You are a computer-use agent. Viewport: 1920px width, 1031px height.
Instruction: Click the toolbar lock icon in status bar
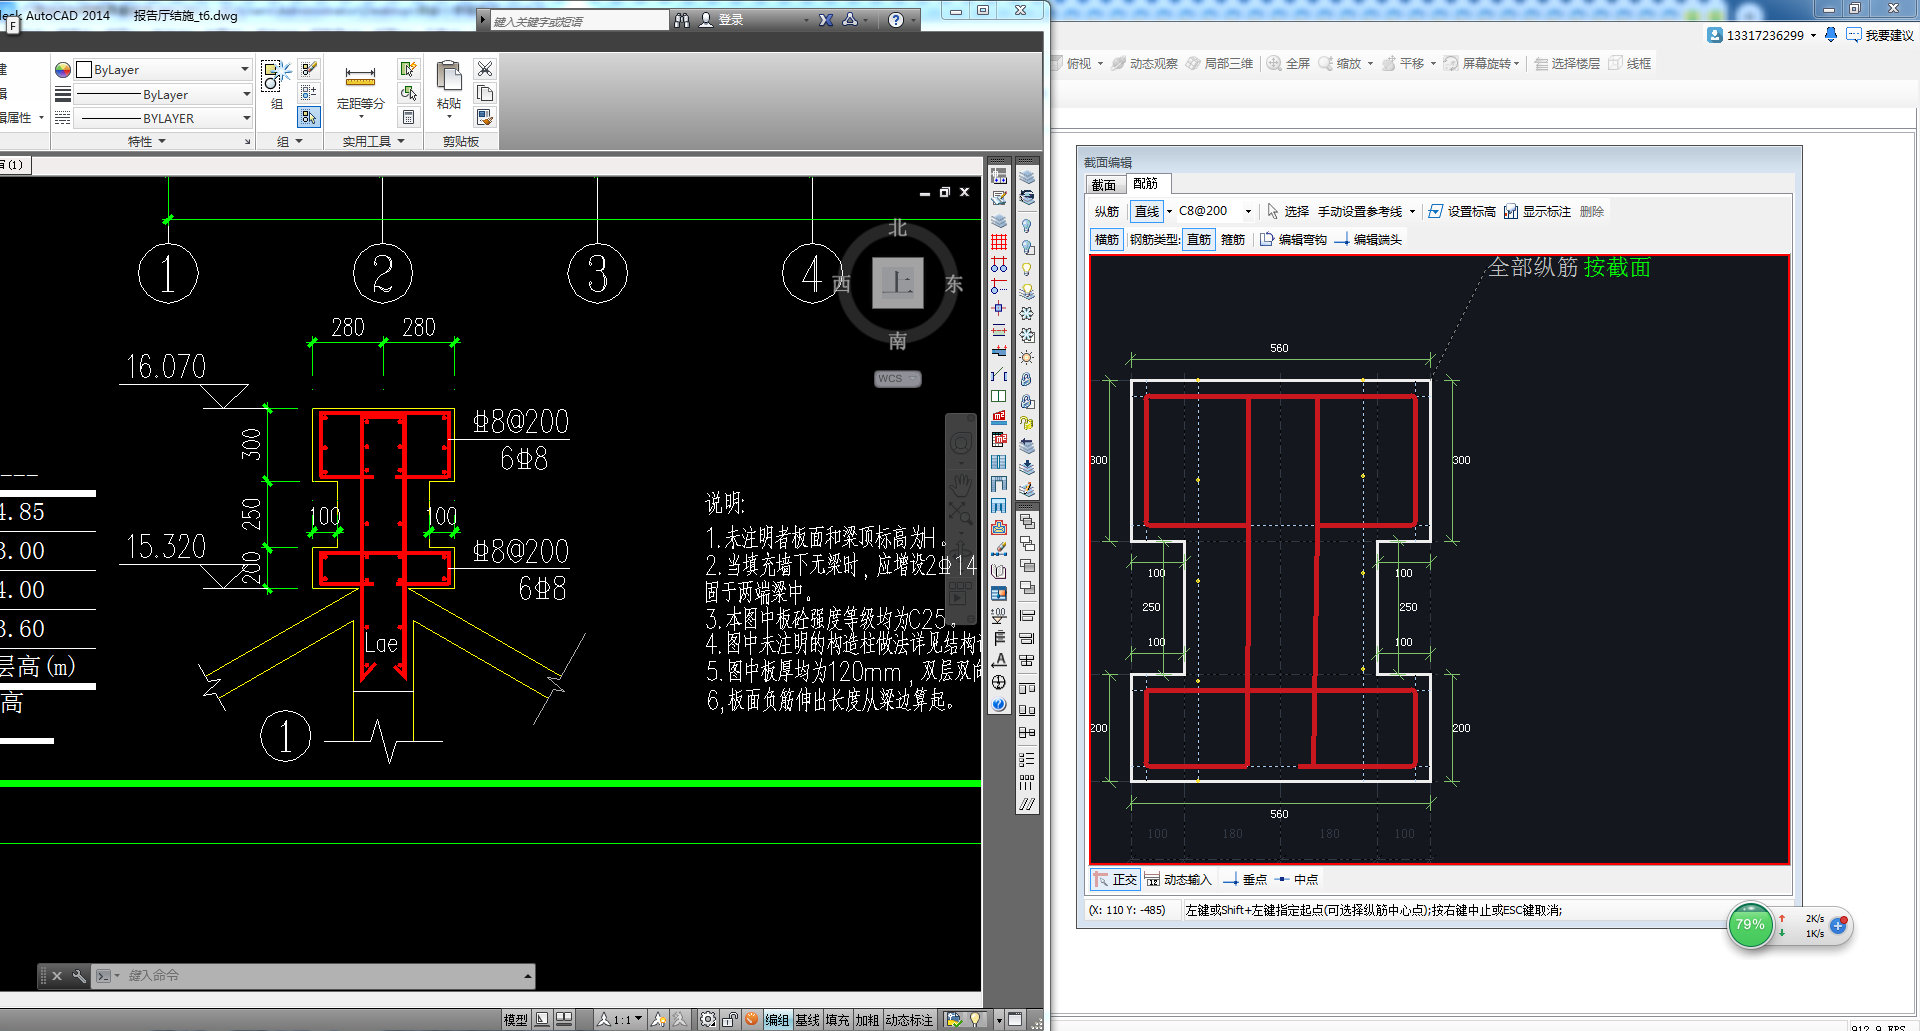(x=731, y=1020)
